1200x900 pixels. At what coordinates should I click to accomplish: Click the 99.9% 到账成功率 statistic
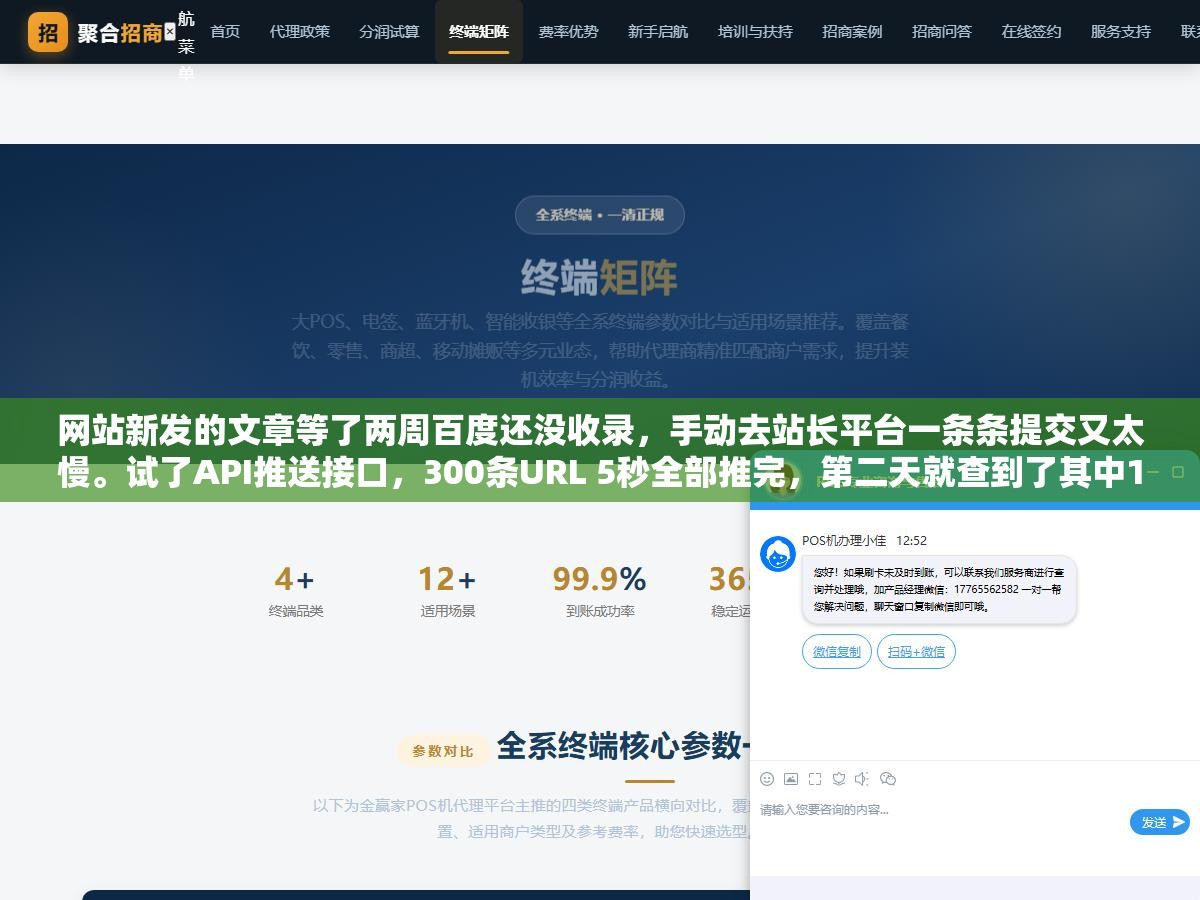[600, 590]
